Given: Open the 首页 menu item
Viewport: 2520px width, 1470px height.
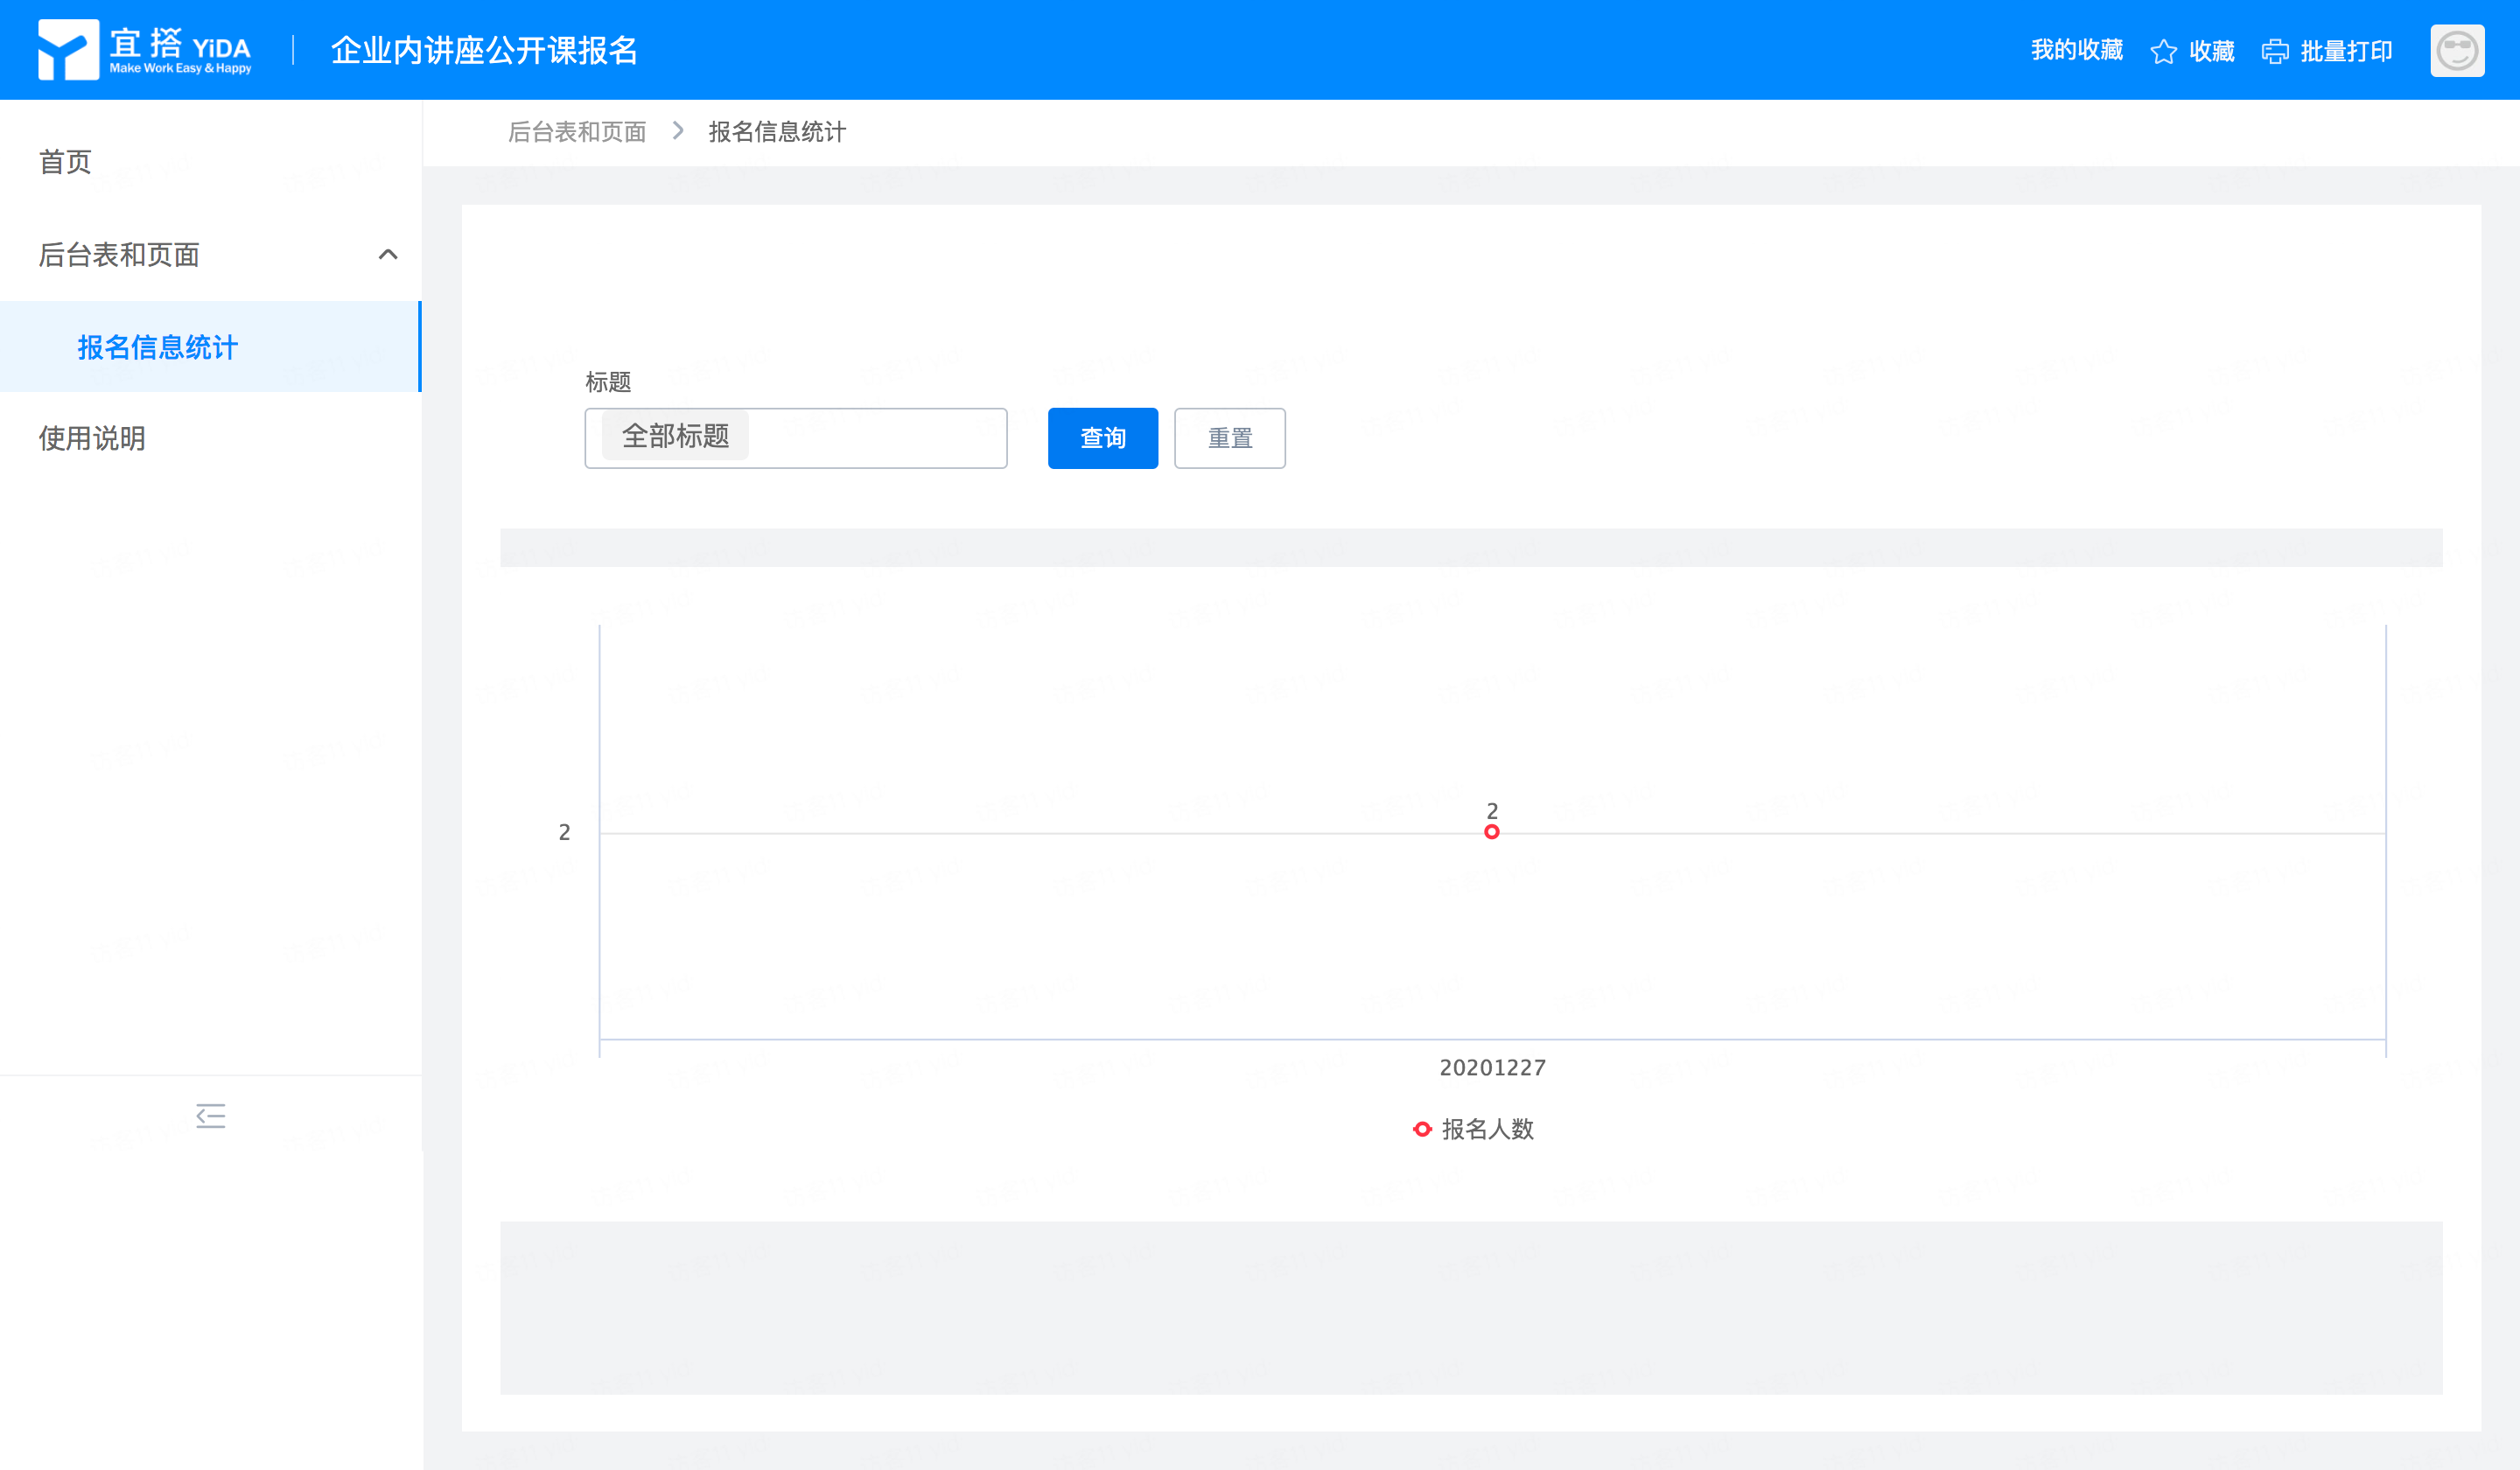Looking at the screenshot, I should coord(65,162).
